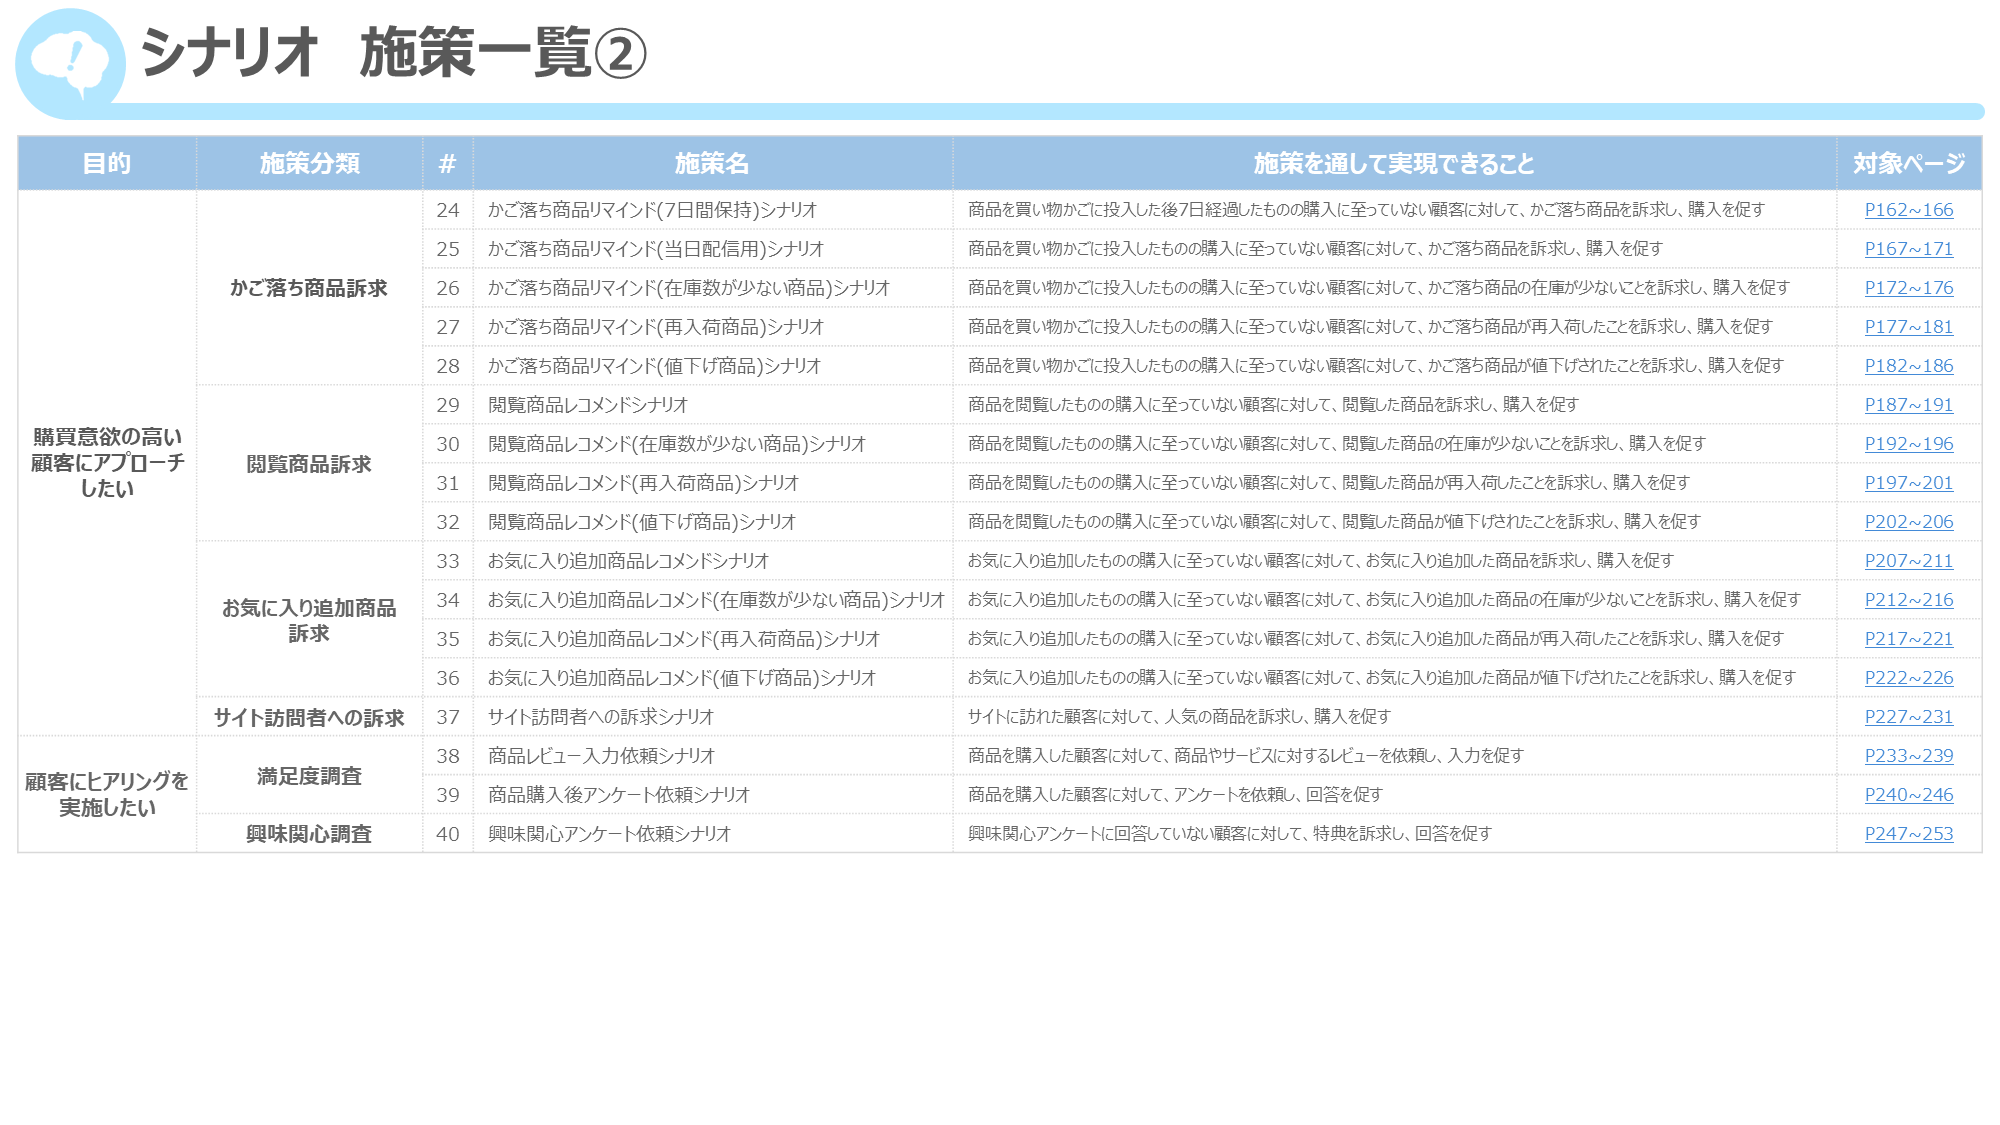Viewport: 2000px width, 1125px height.
Task: Select the お気に入り追加商品訴求 category cell
Action: coord(309,620)
